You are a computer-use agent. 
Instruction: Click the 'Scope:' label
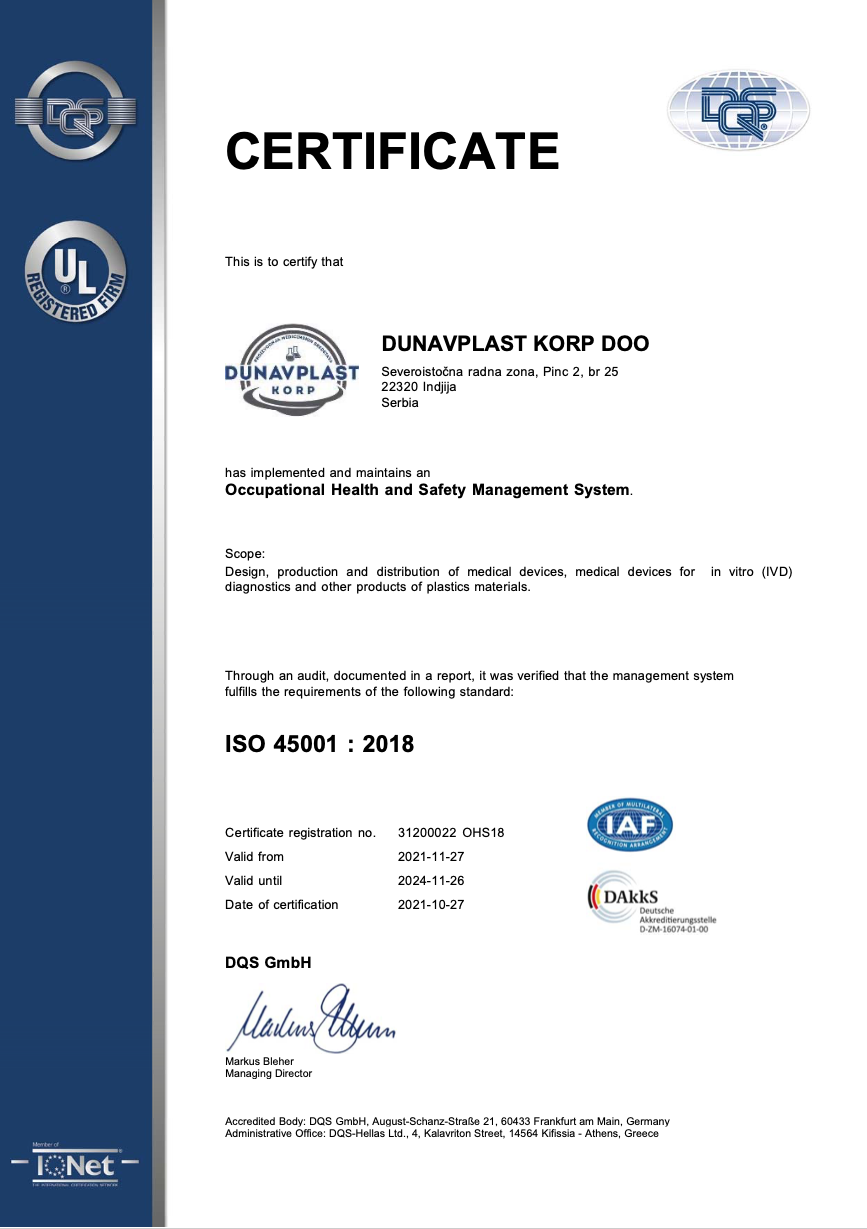tap(245, 554)
